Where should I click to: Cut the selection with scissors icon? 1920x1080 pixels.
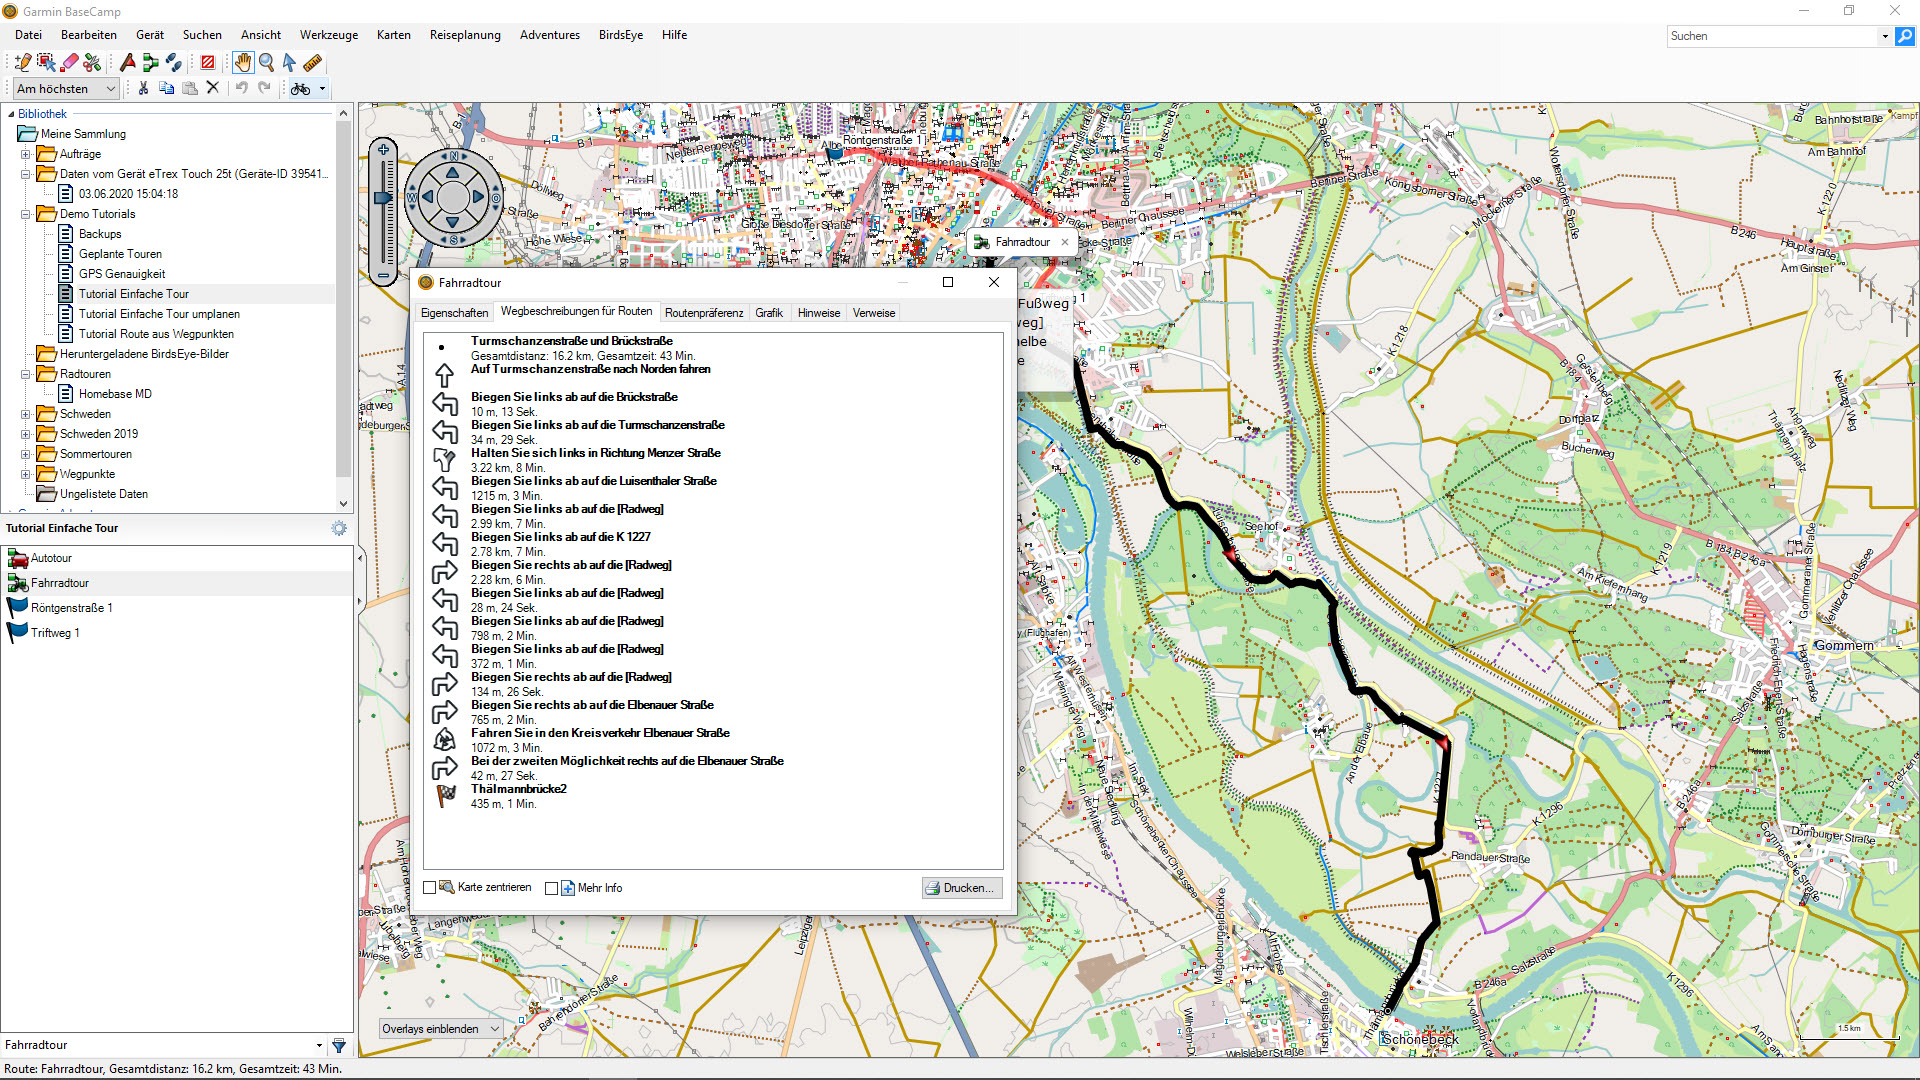(144, 88)
